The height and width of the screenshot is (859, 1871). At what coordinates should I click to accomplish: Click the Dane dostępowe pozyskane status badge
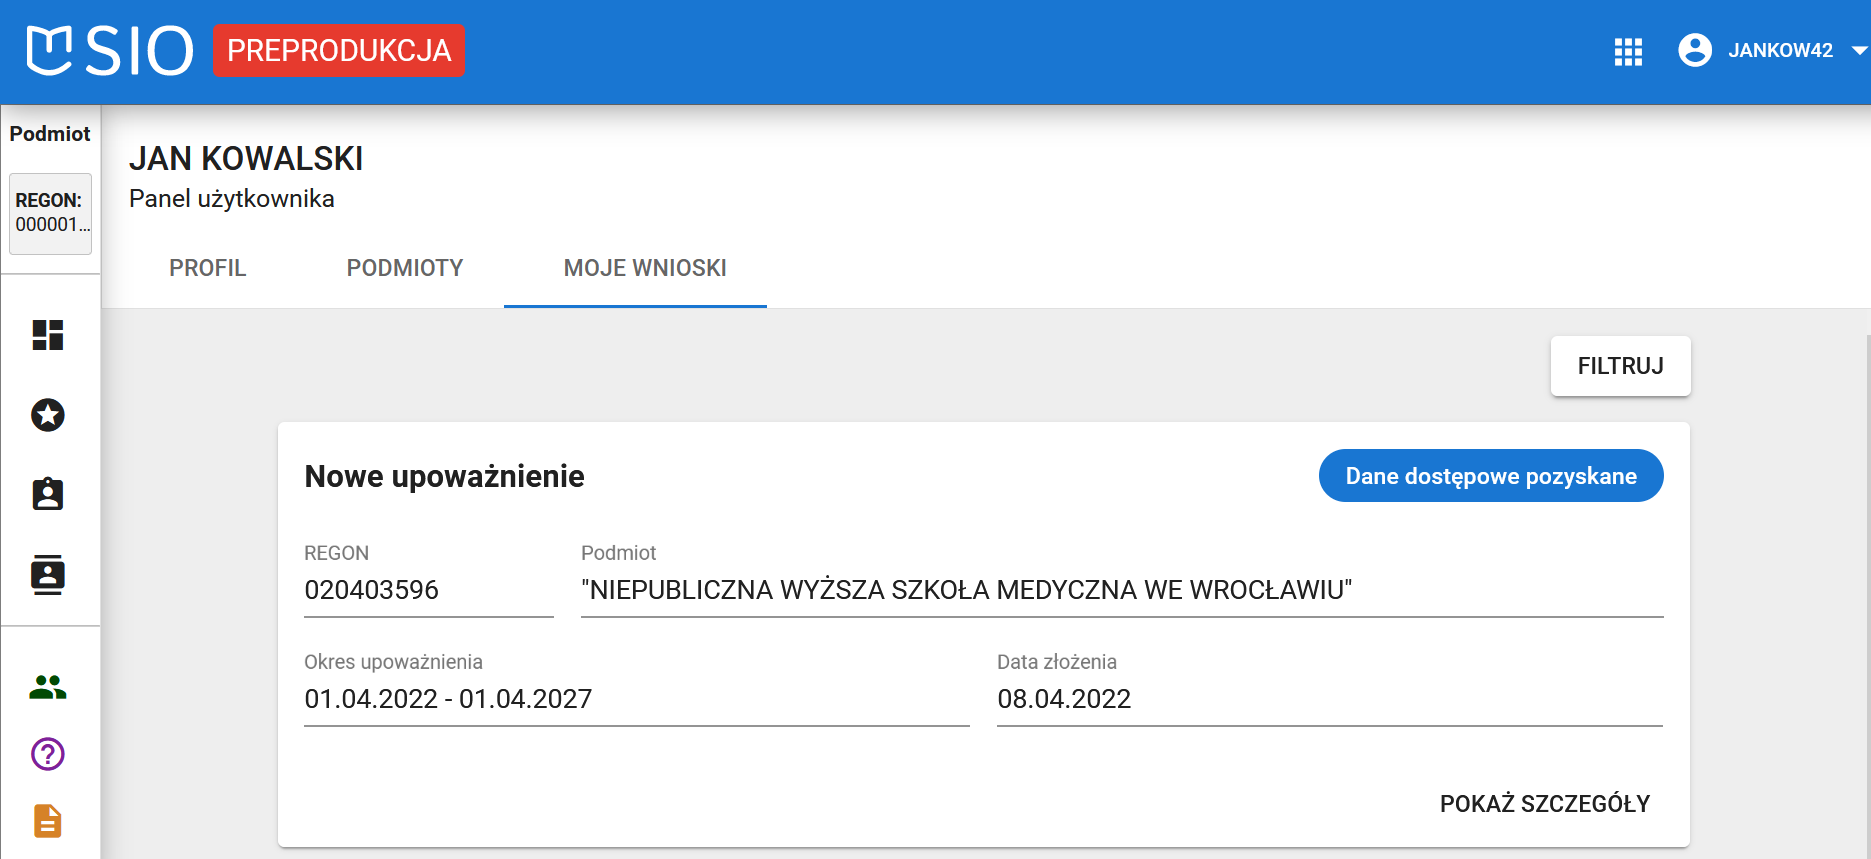1490,476
